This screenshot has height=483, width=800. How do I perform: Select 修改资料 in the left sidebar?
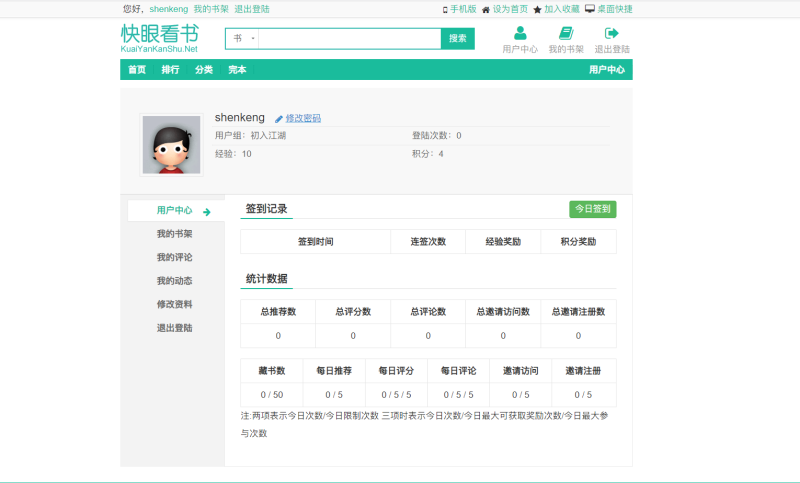click(x=174, y=304)
